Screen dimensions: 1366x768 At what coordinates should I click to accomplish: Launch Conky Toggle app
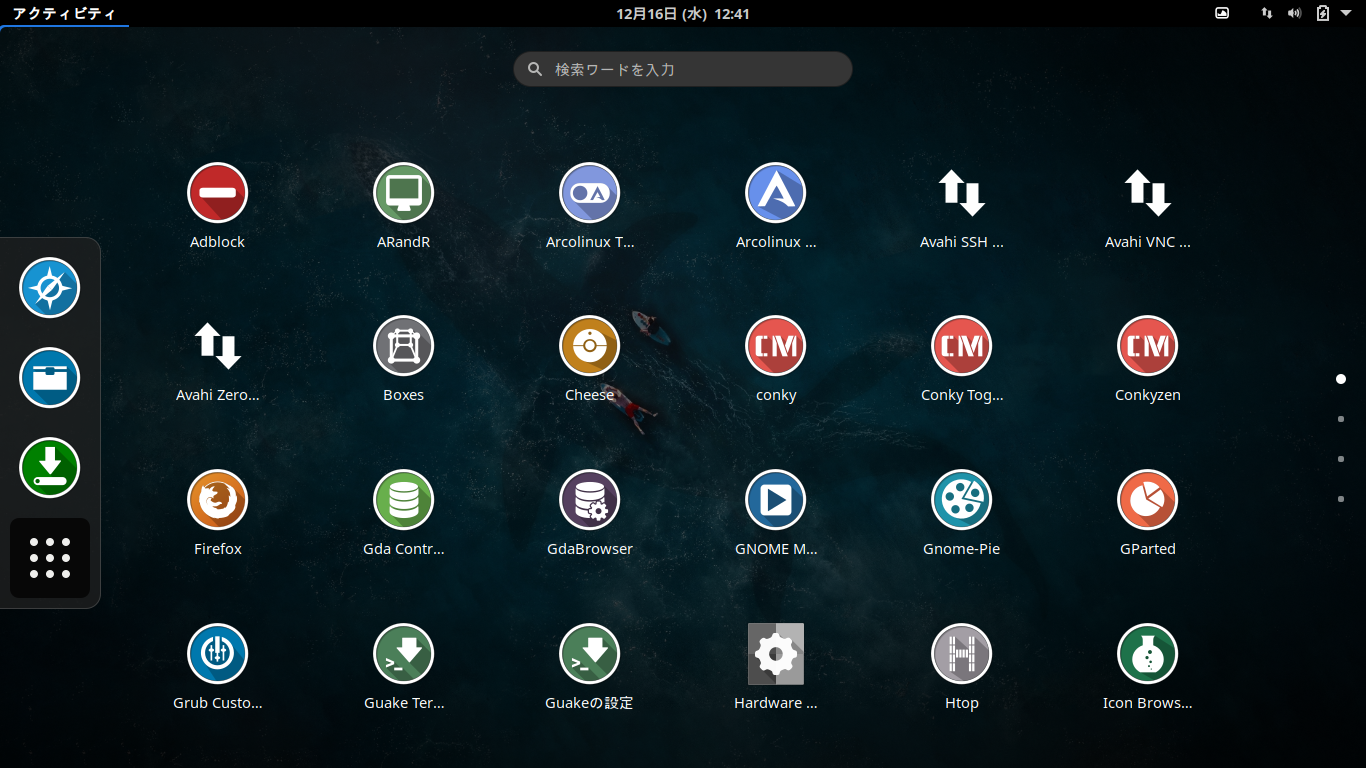pos(961,346)
